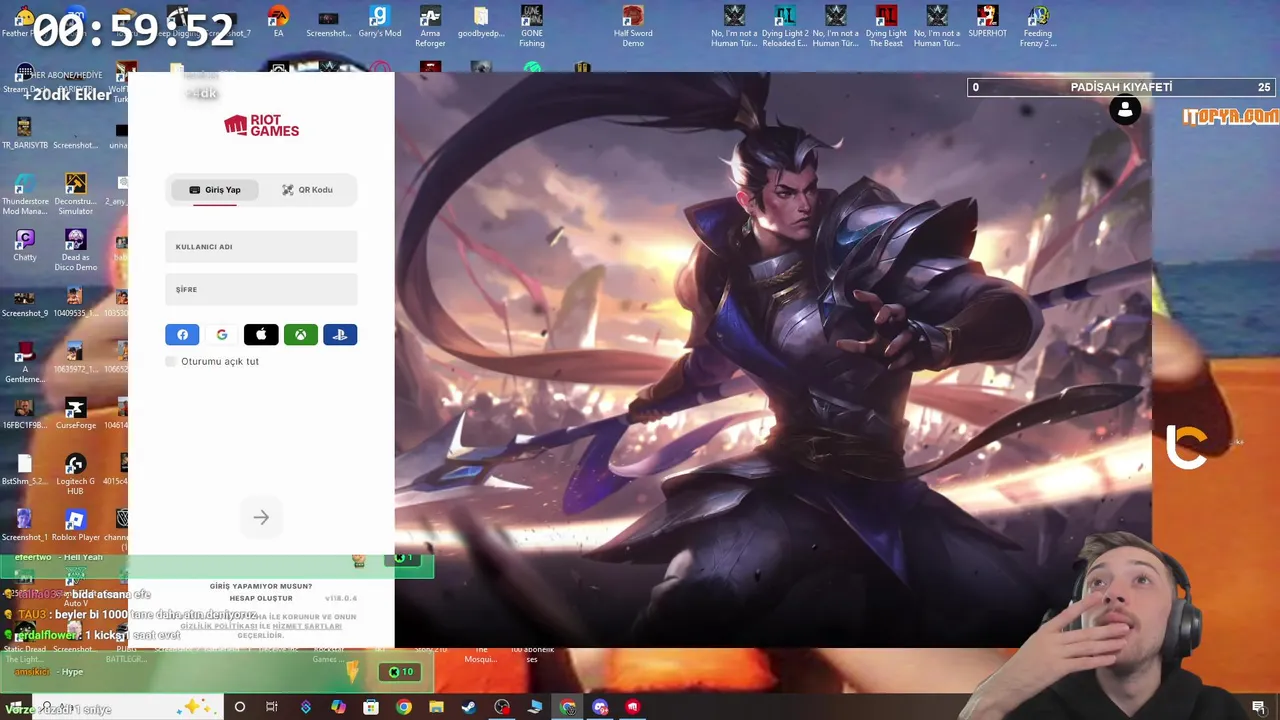Select the Half Sword Demo desktop shortcut
This screenshot has width=1280, height=720.
pos(633,27)
